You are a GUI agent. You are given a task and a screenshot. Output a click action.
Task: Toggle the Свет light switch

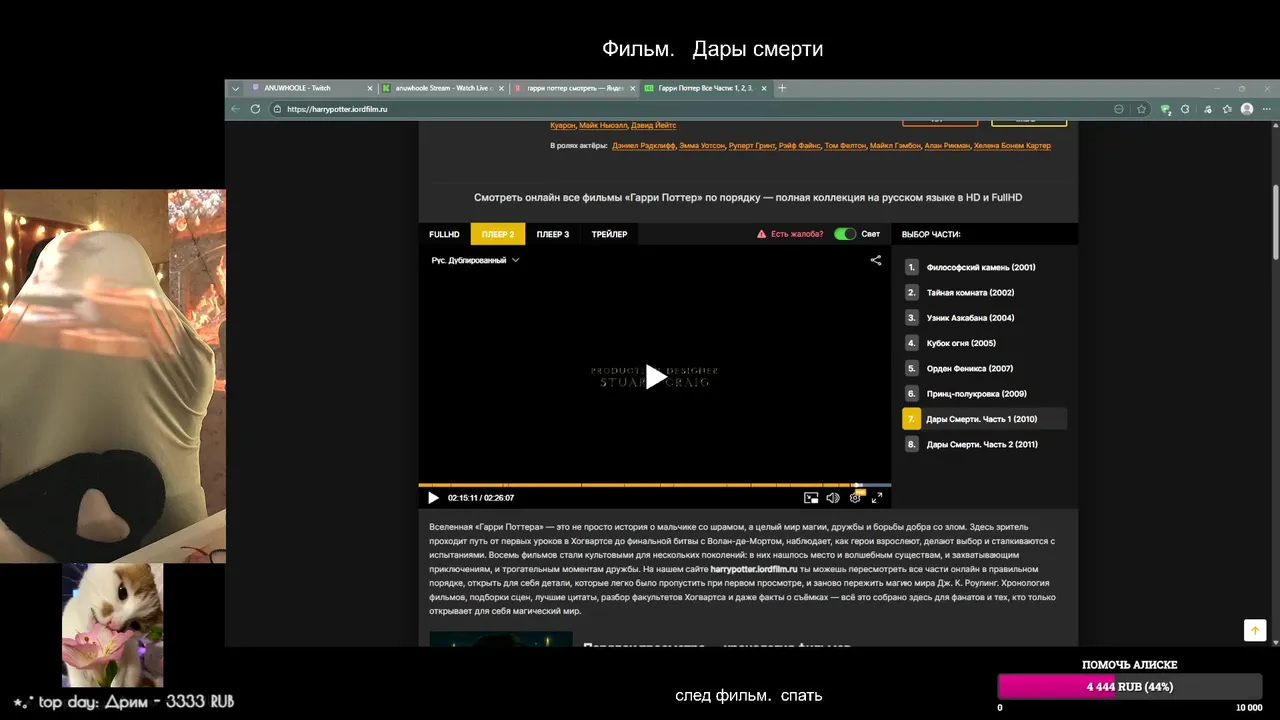tap(845, 234)
